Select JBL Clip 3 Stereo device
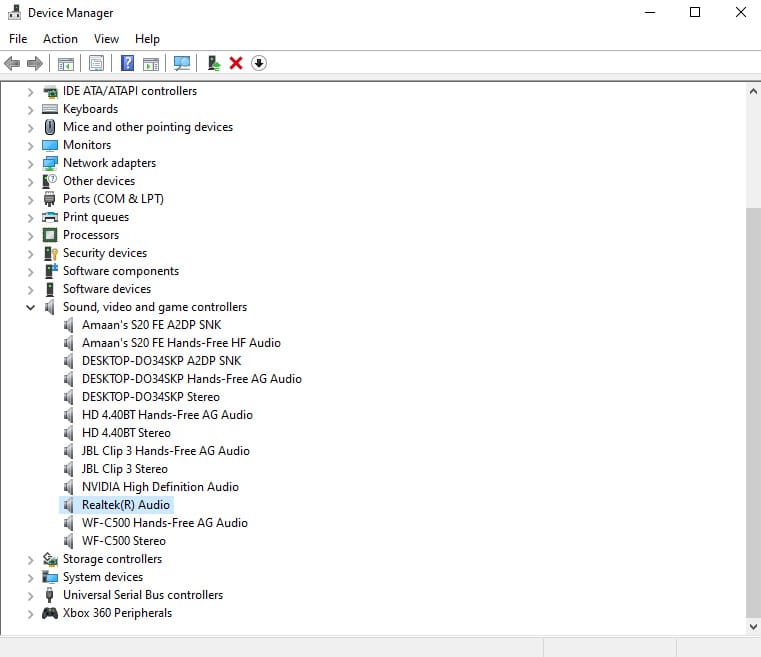The image size is (761, 657). click(x=124, y=469)
